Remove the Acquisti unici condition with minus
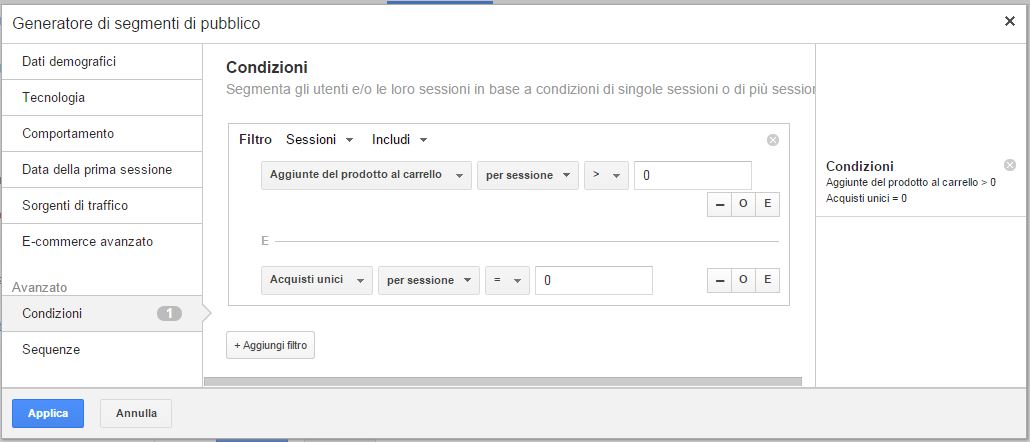 [x=719, y=280]
